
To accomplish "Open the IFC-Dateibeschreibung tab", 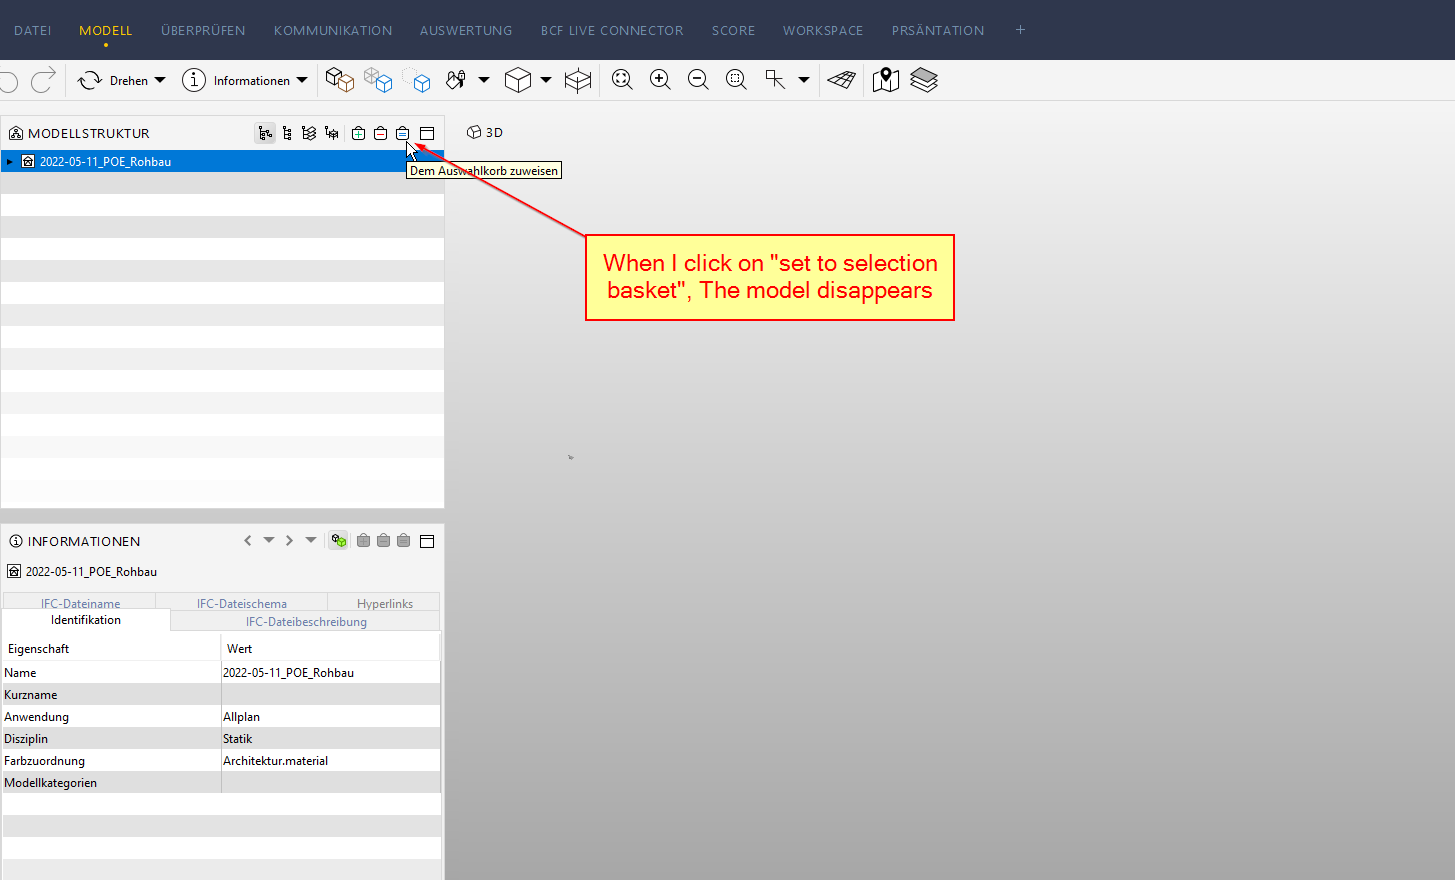I will click(x=306, y=621).
